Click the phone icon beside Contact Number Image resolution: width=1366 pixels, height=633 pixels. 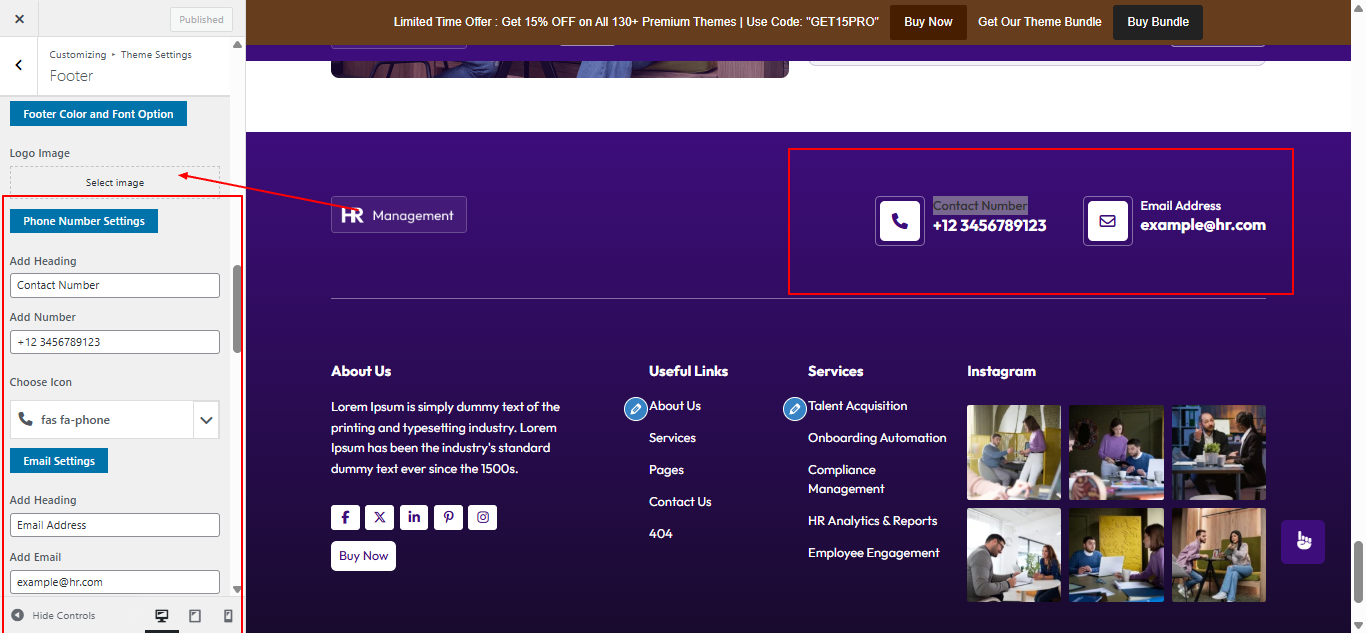tap(899, 221)
